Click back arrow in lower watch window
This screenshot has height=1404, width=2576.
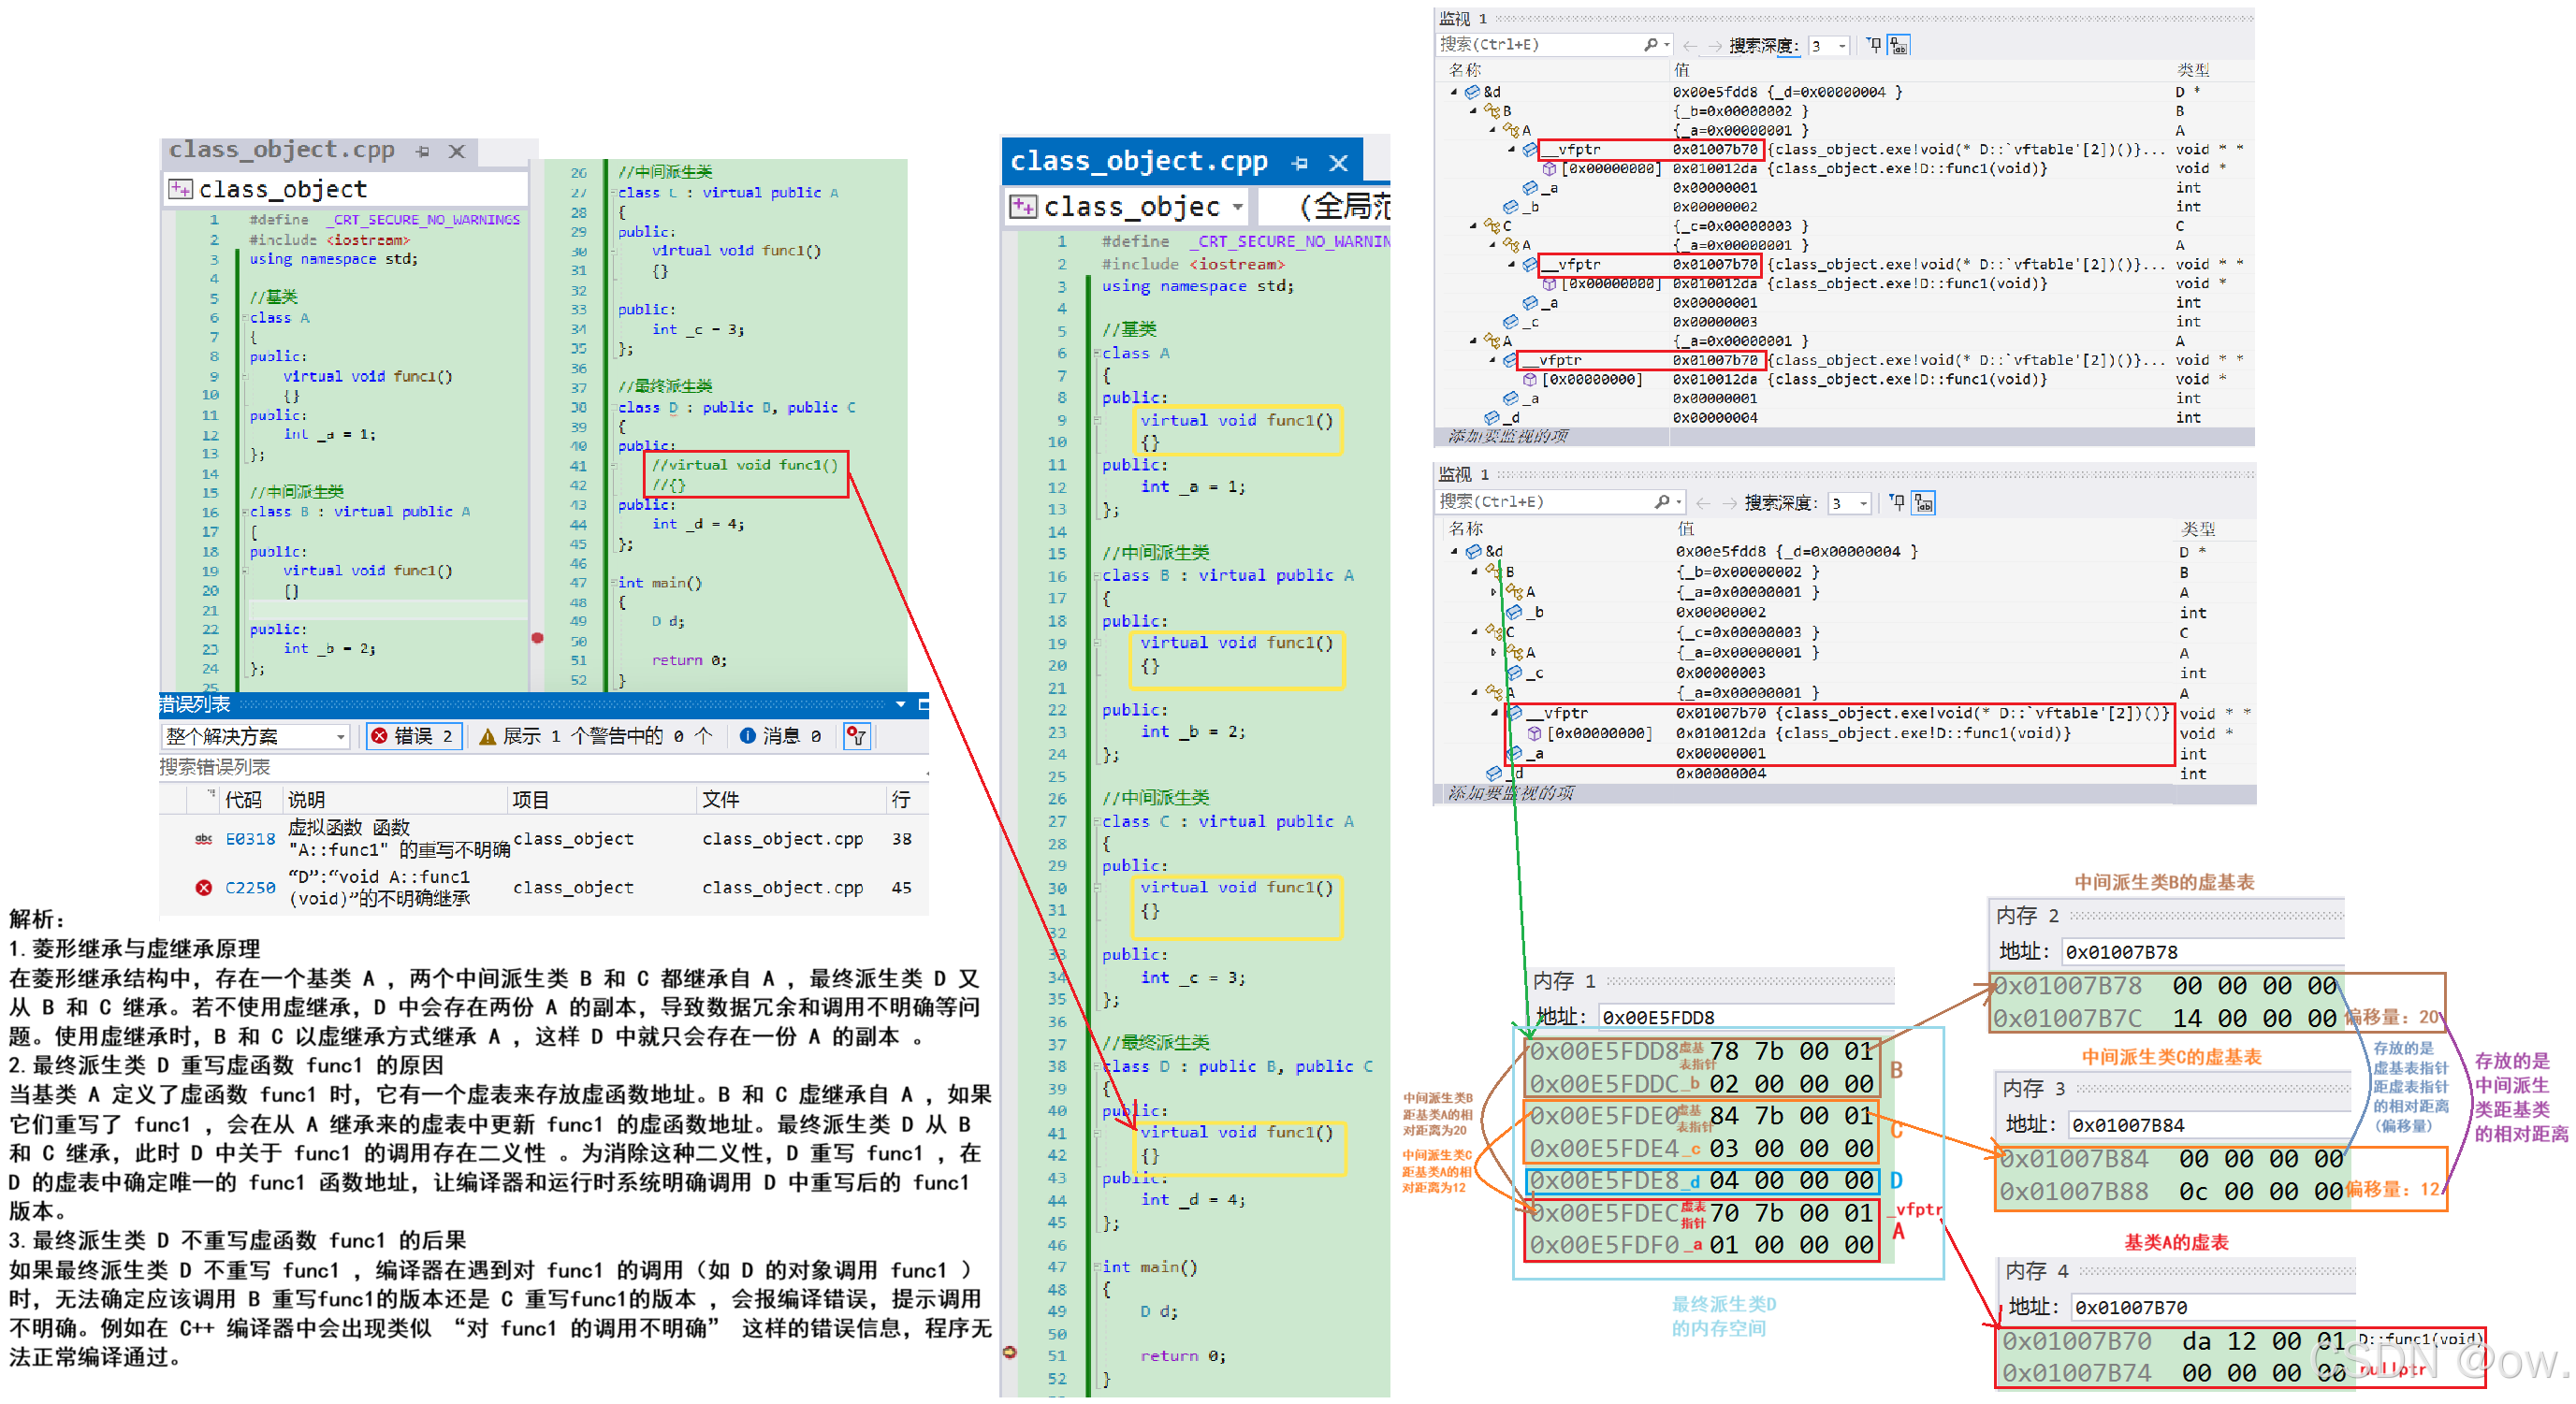(x=1703, y=503)
